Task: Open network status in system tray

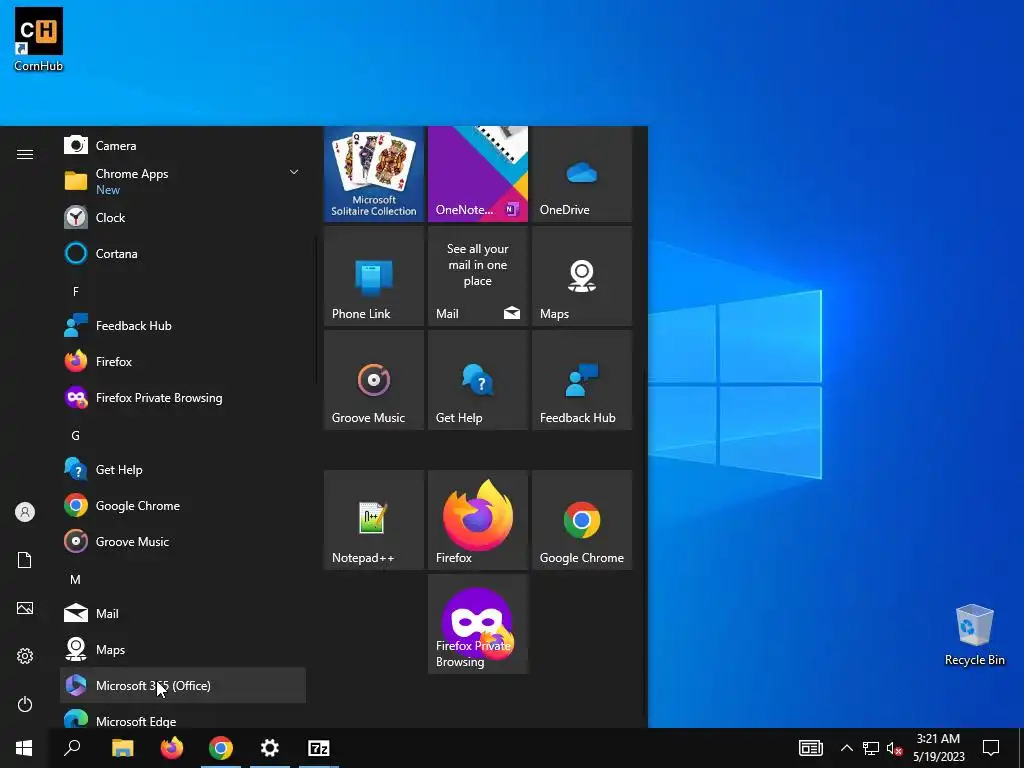Action: [871, 748]
